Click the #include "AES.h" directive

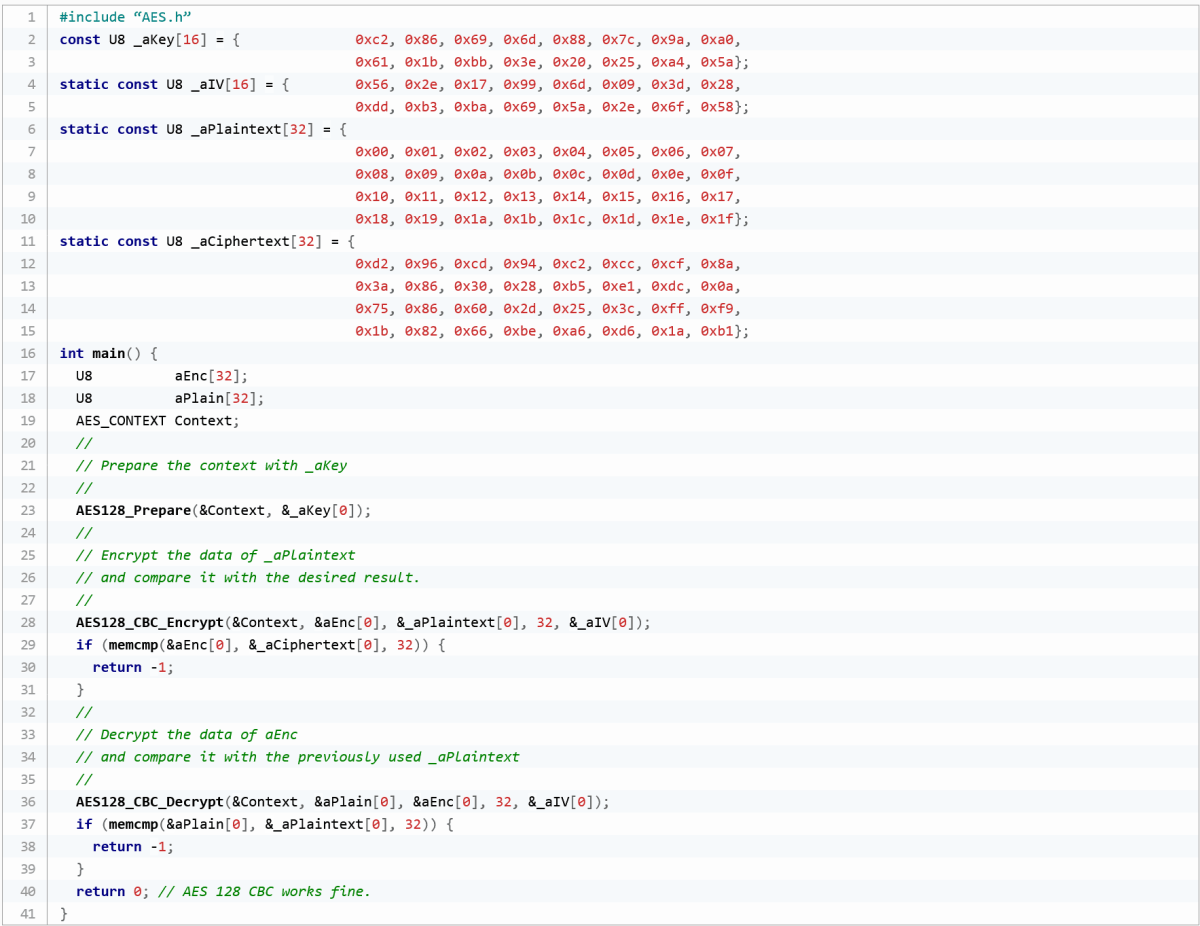[125, 17]
